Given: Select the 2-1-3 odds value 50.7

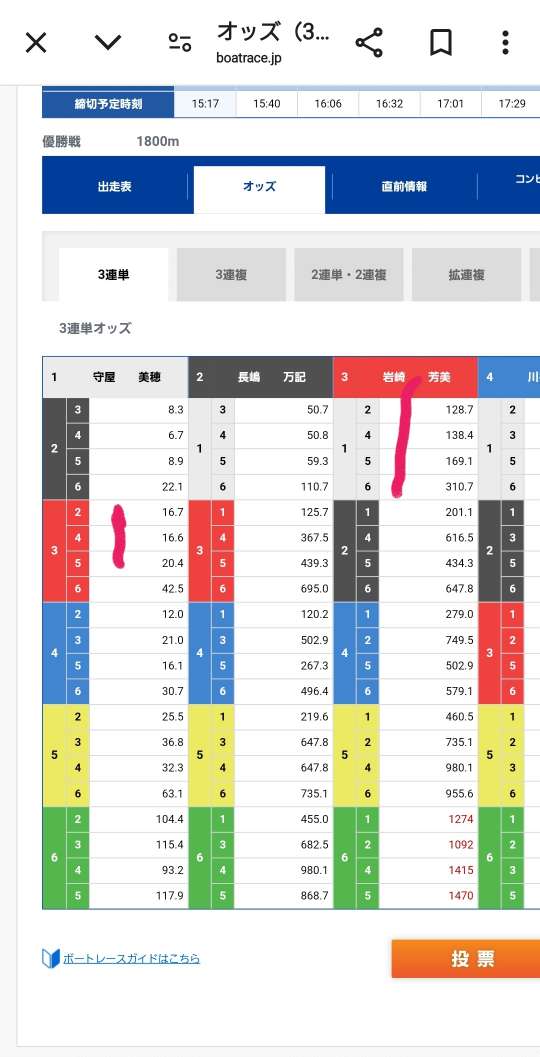Looking at the screenshot, I should click(x=283, y=410).
